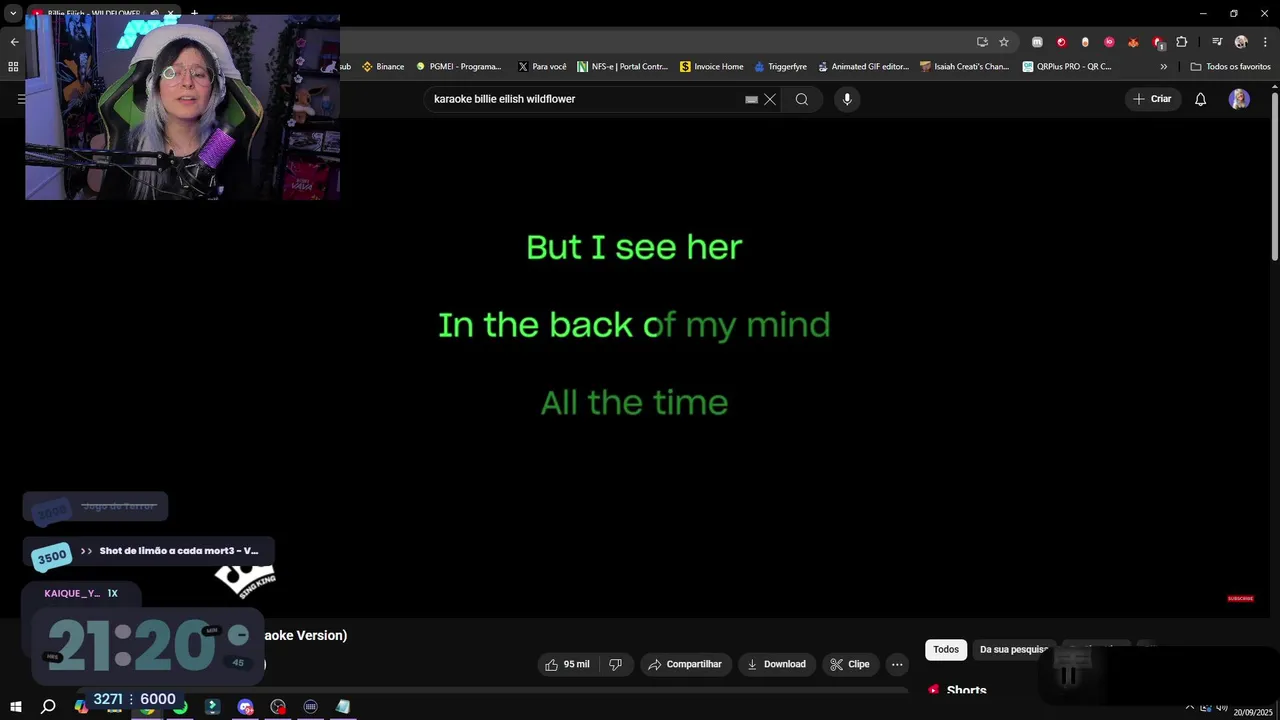Open the round keyboard-grid taskbar app
This screenshot has height=720, width=1280.
click(311, 707)
